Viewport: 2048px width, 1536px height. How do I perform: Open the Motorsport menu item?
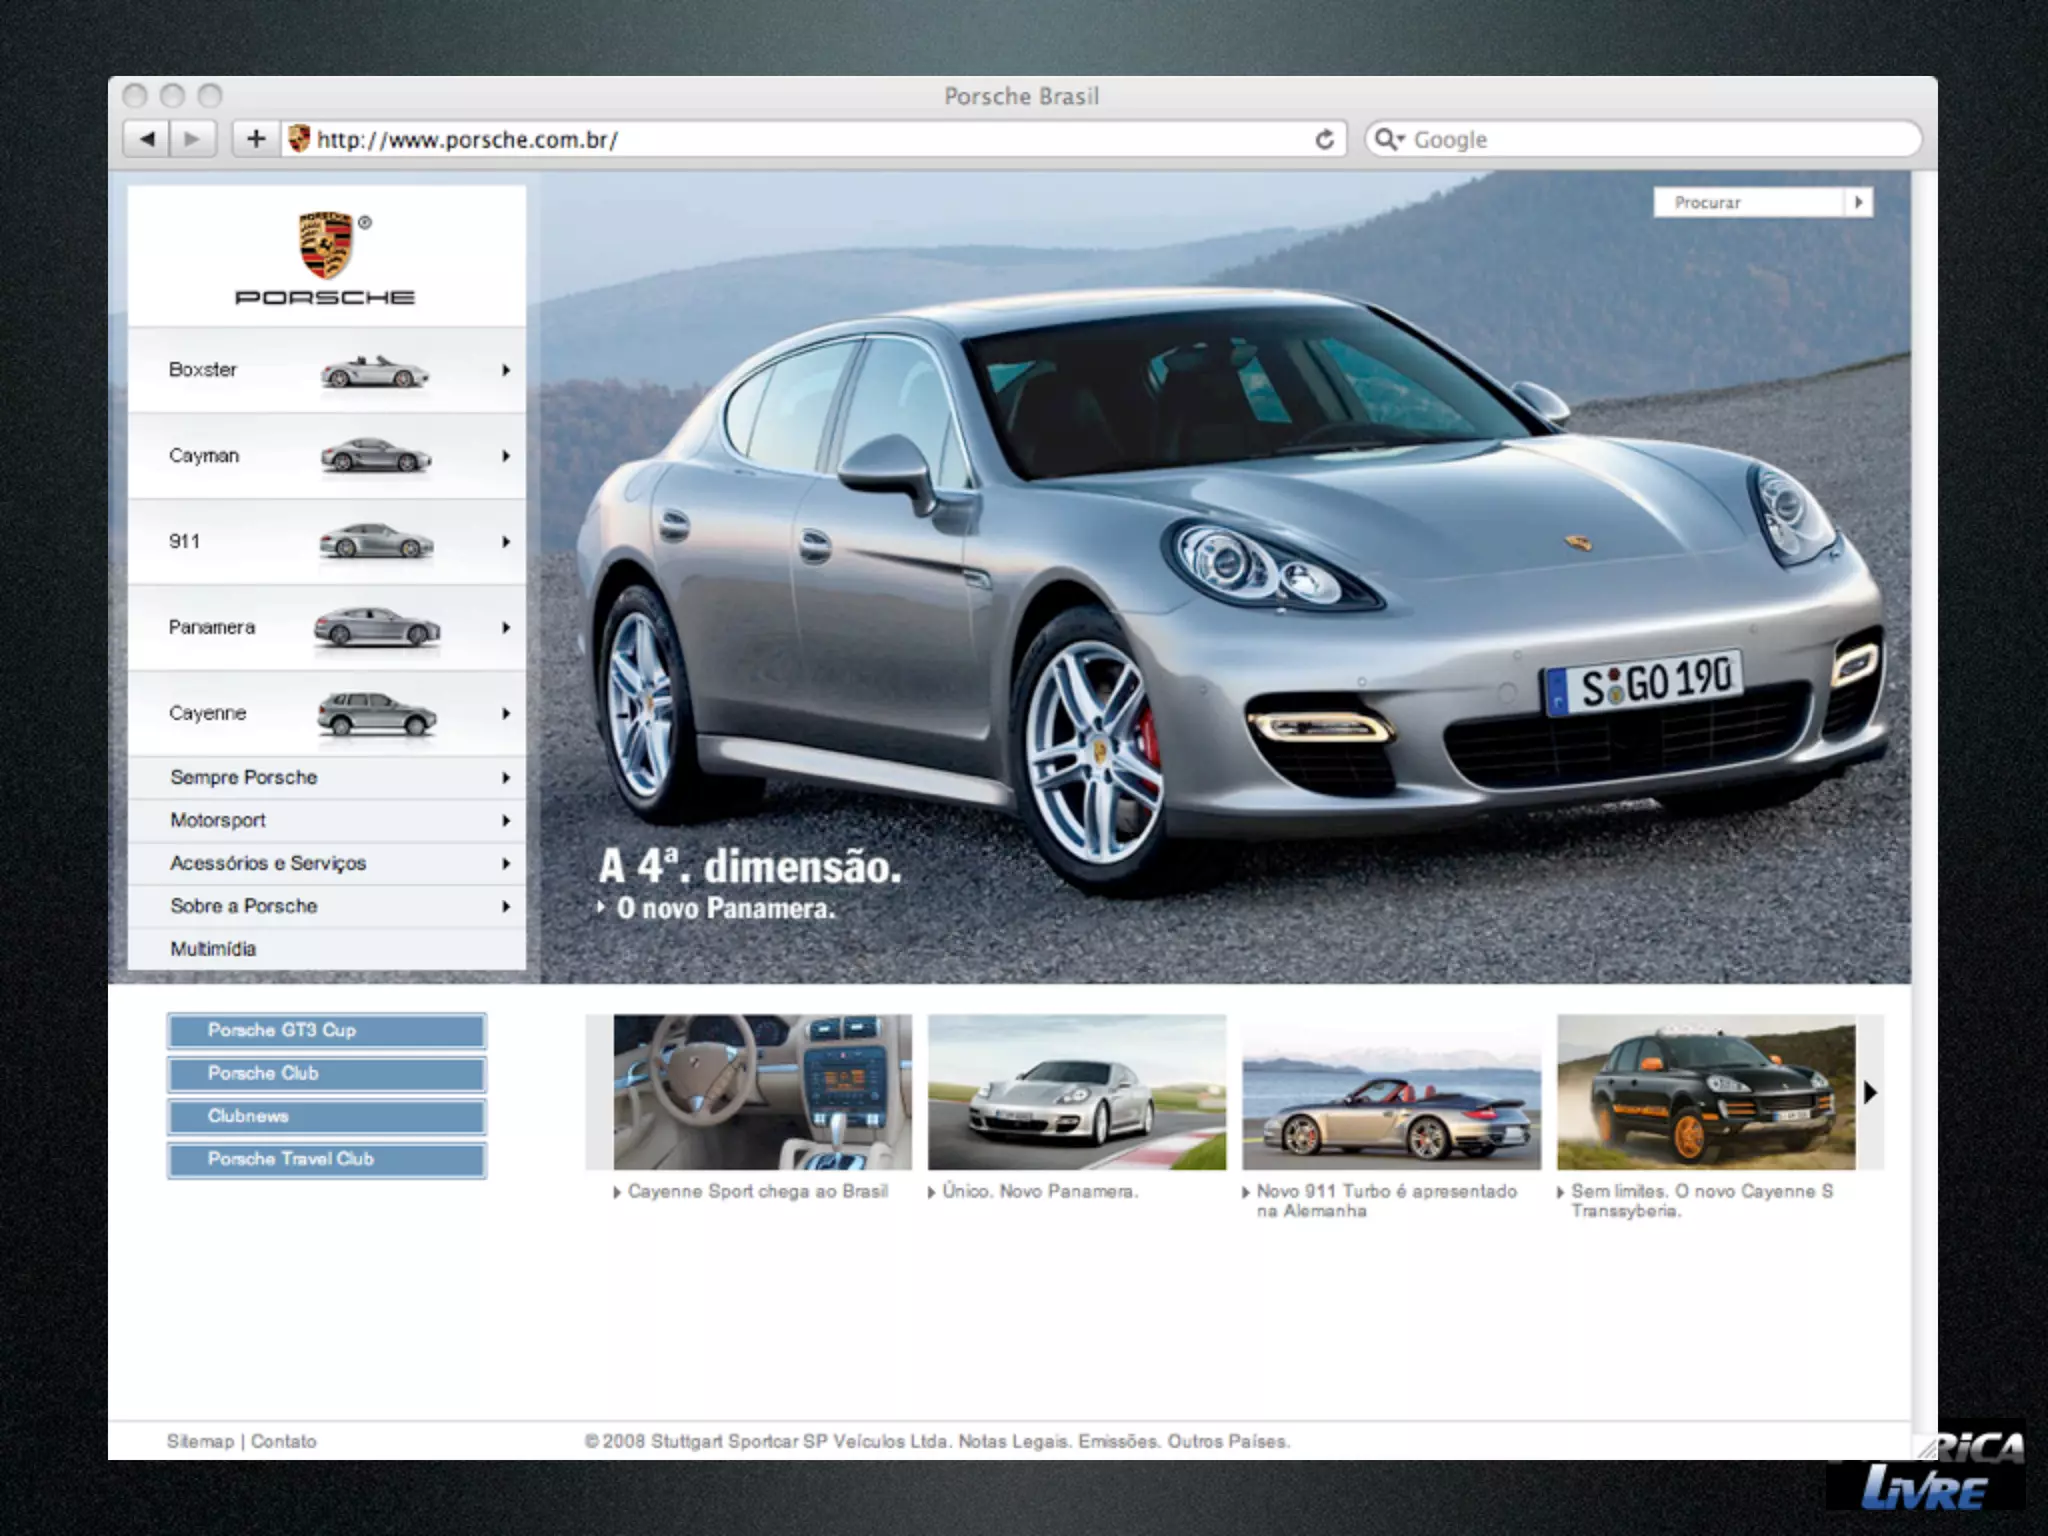(218, 820)
